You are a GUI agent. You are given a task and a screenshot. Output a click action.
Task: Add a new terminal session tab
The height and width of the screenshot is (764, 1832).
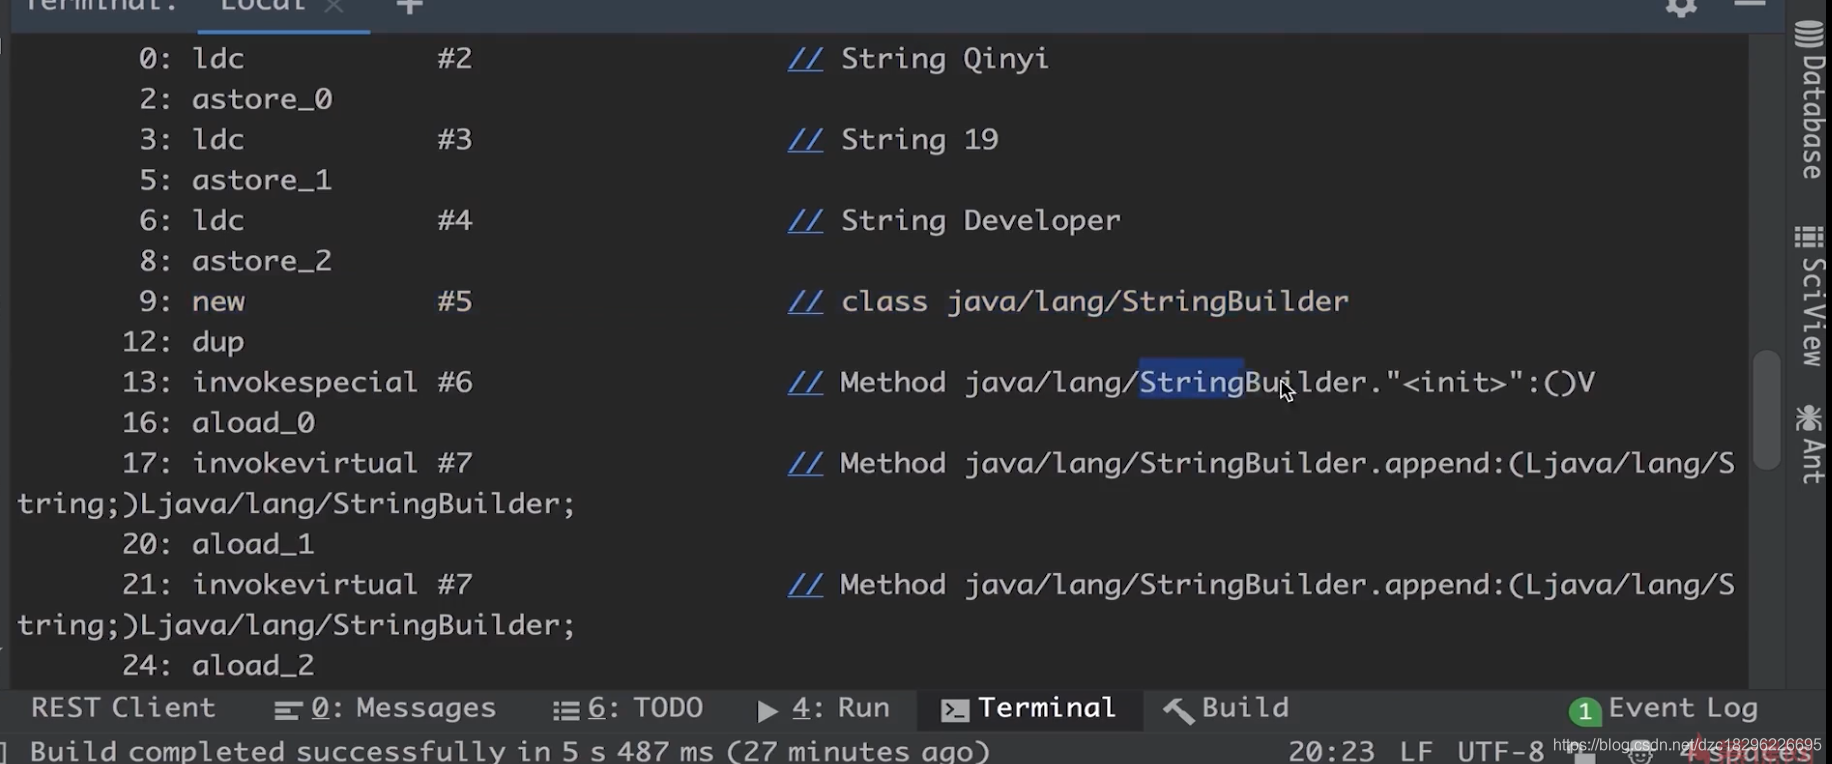click(409, 7)
